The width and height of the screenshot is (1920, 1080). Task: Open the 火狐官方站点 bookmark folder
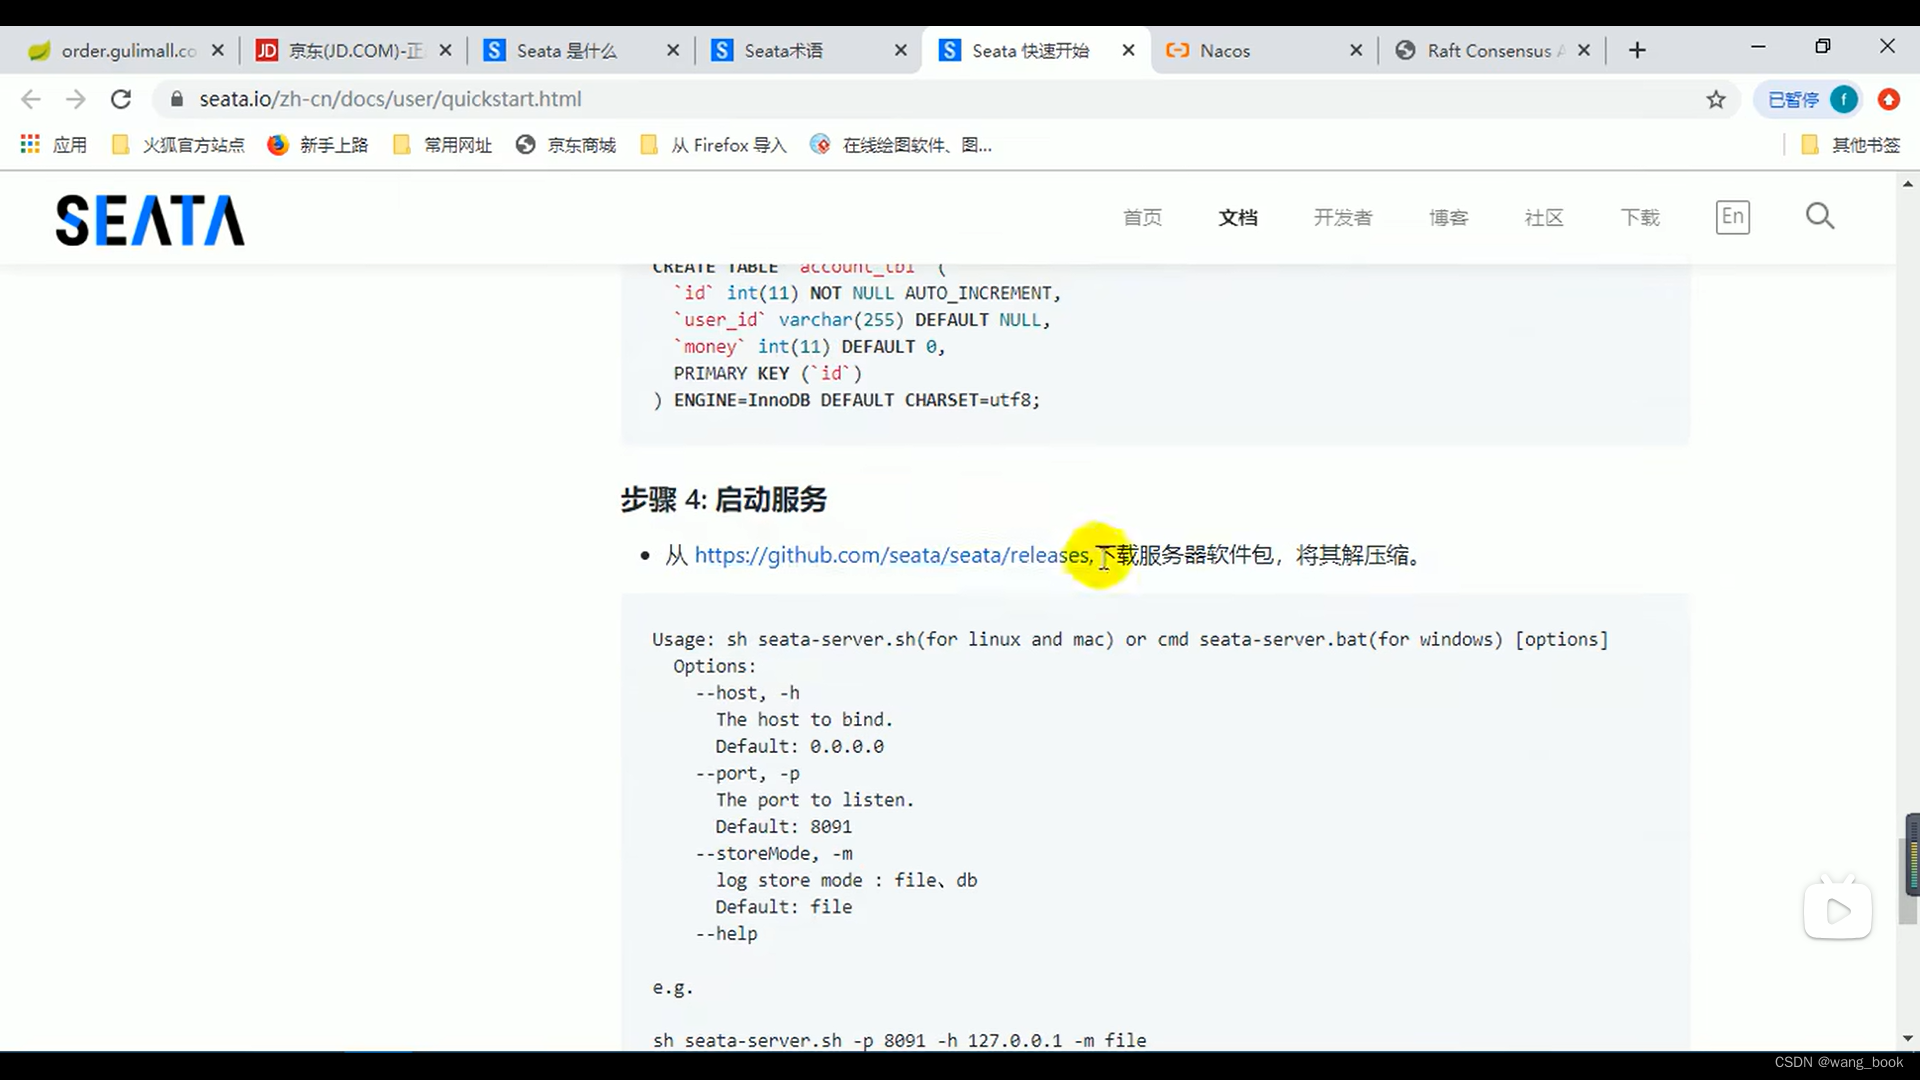pos(178,145)
